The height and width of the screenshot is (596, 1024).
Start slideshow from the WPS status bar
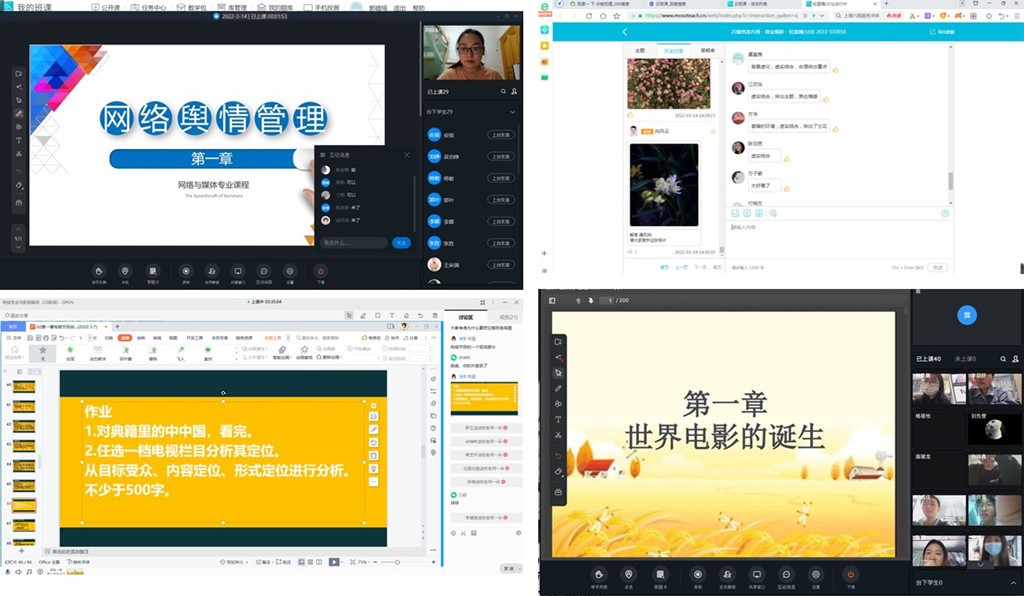(334, 562)
